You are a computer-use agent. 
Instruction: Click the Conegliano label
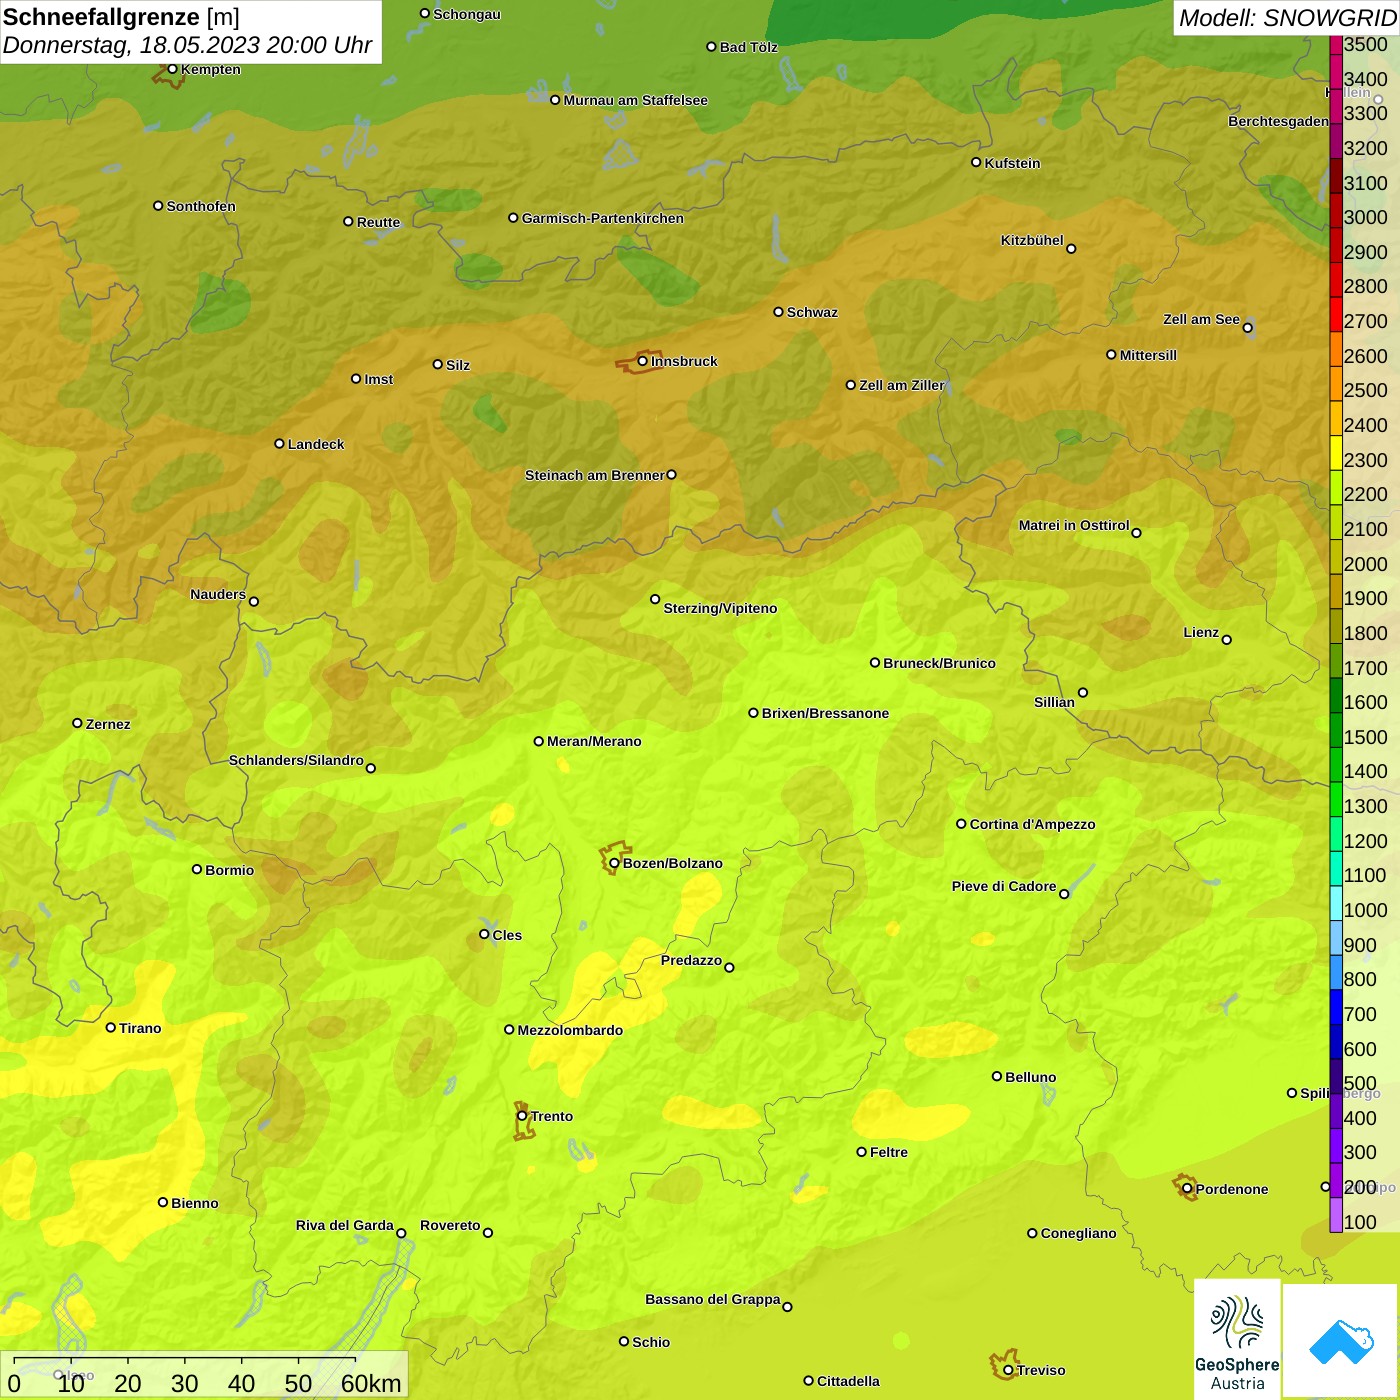pos(1078,1233)
